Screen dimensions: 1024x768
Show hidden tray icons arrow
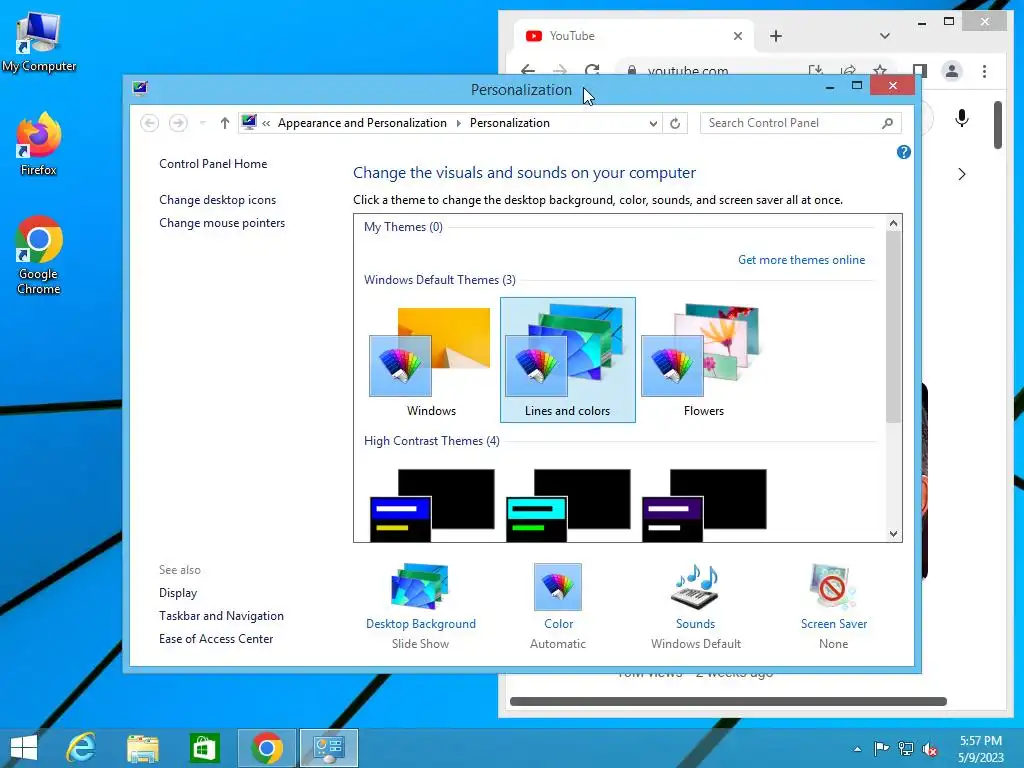(857, 749)
